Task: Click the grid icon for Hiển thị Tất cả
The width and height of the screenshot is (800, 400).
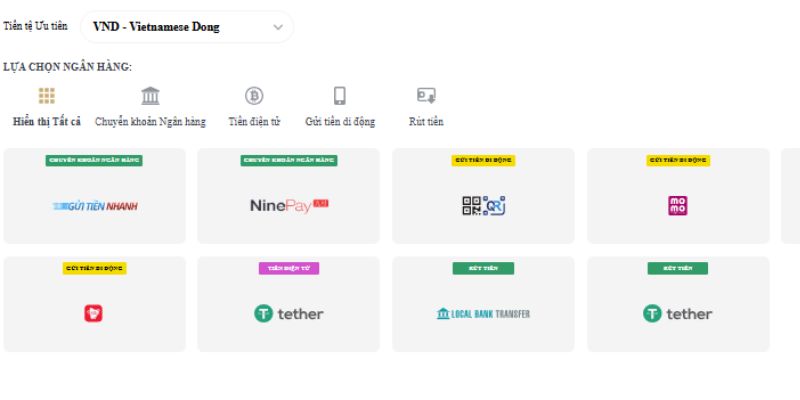Action: (x=46, y=96)
